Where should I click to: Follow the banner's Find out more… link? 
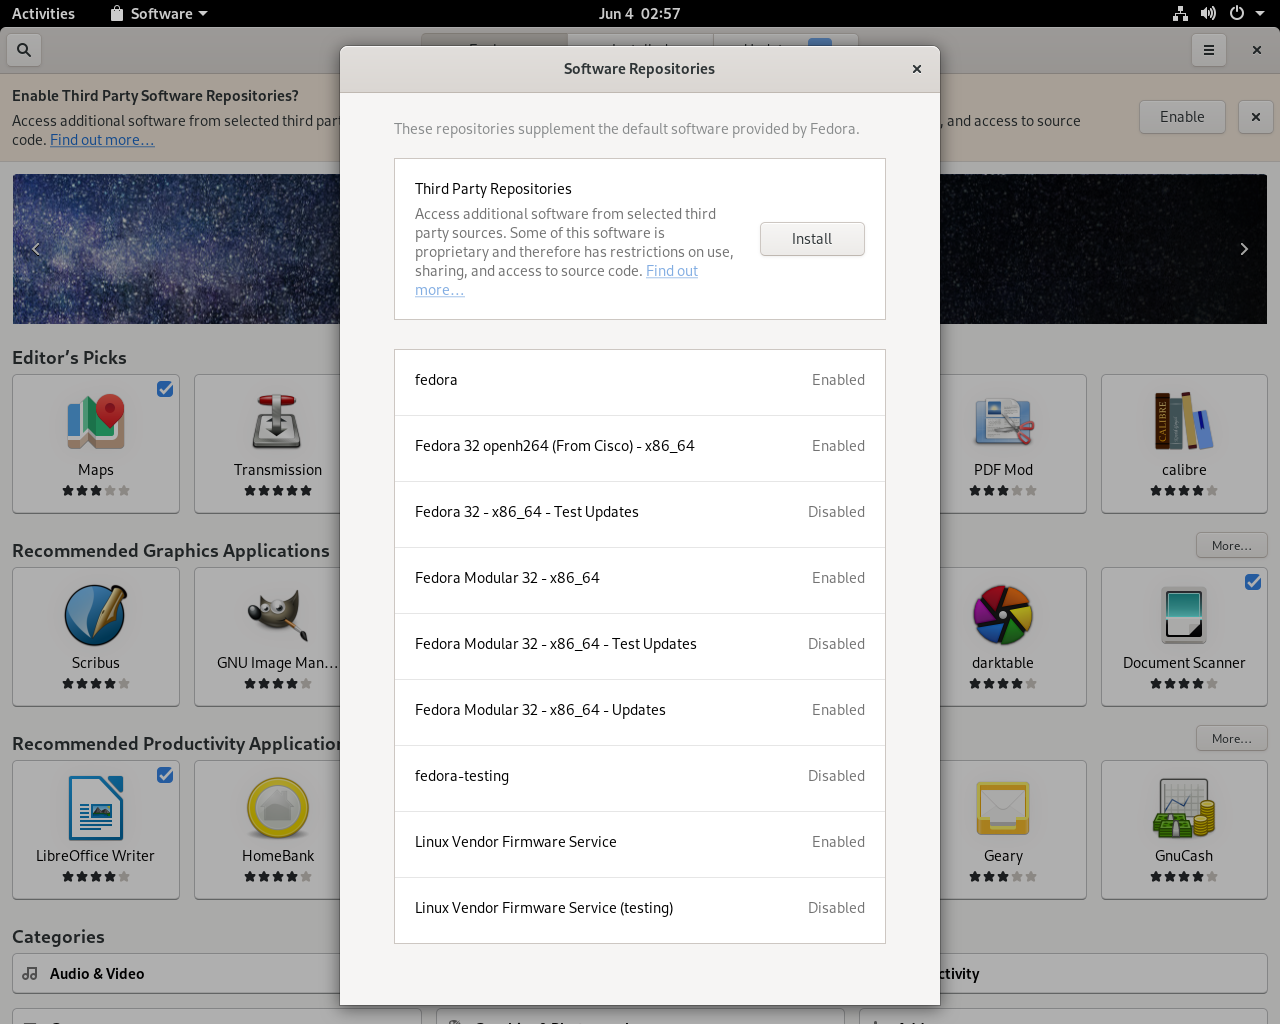point(102,140)
